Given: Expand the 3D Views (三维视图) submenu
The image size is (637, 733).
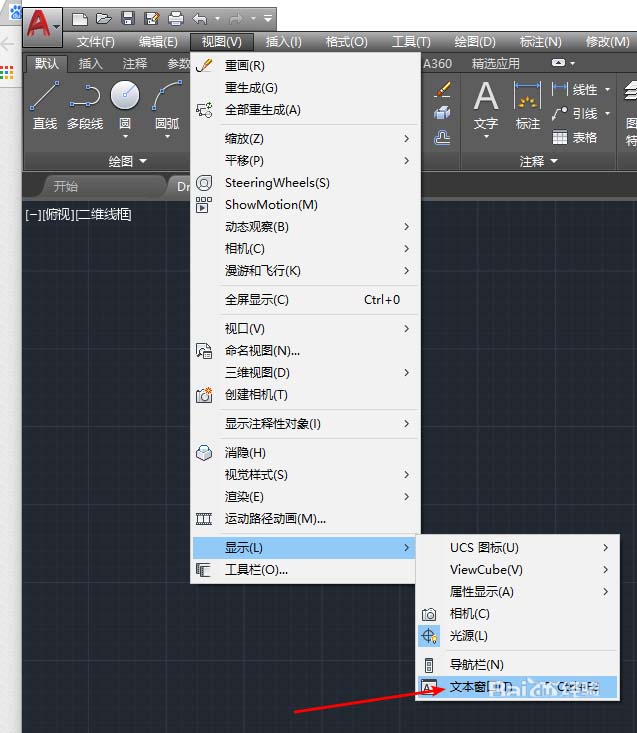Looking at the screenshot, I should click(x=304, y=373).
